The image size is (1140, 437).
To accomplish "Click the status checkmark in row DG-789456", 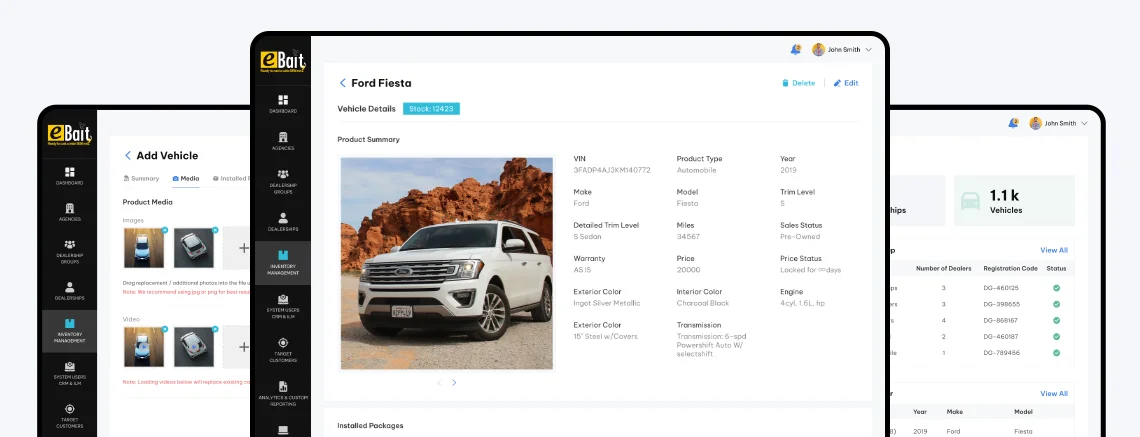I will [1056, 353].
